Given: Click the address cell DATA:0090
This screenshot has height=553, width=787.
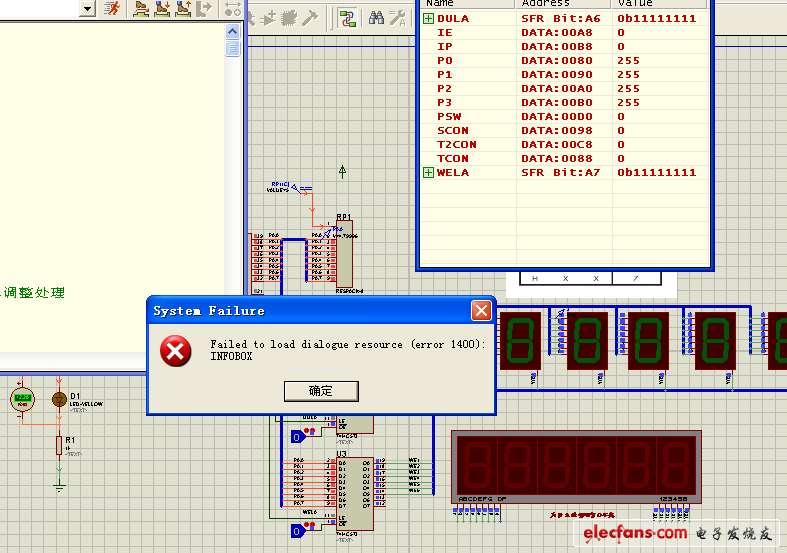Looking at the screenshot, I should coord(557,75).
